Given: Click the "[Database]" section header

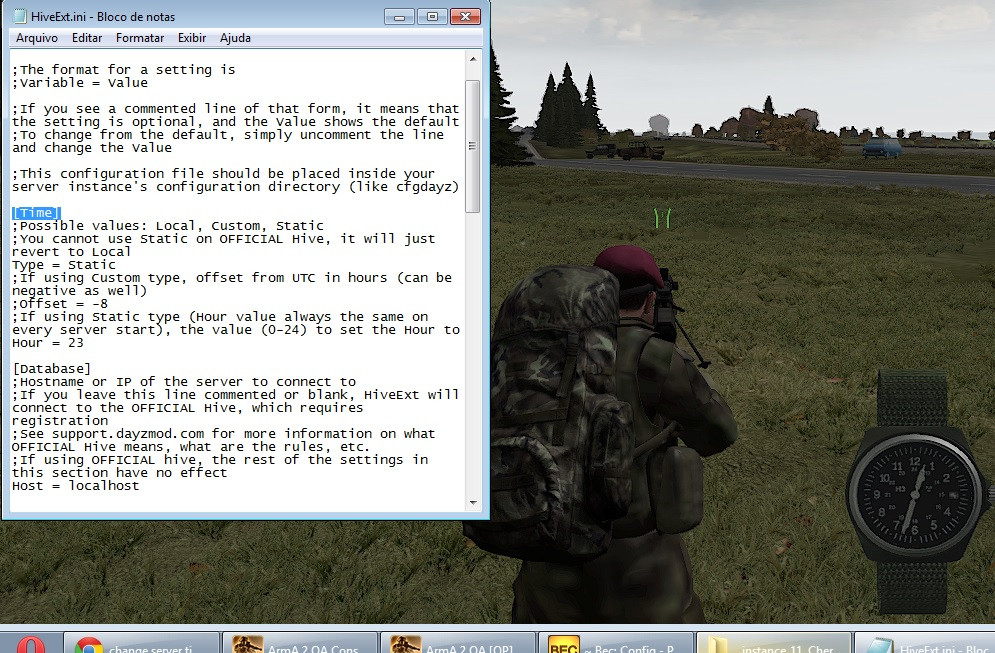Looking at the screenshot, I should click(52, 369).
